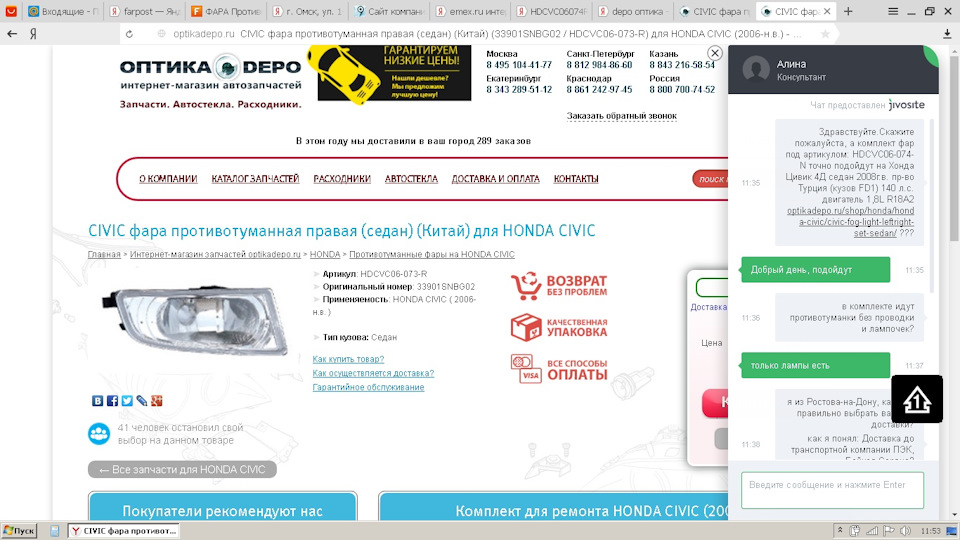
Task: Click consultant Алина's avatar in the chat
Action: 756,69
